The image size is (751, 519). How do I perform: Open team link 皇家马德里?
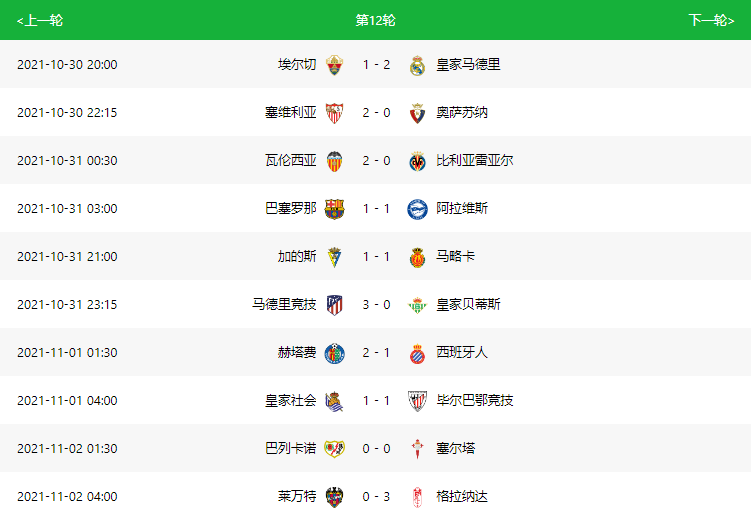click(468, 65)
